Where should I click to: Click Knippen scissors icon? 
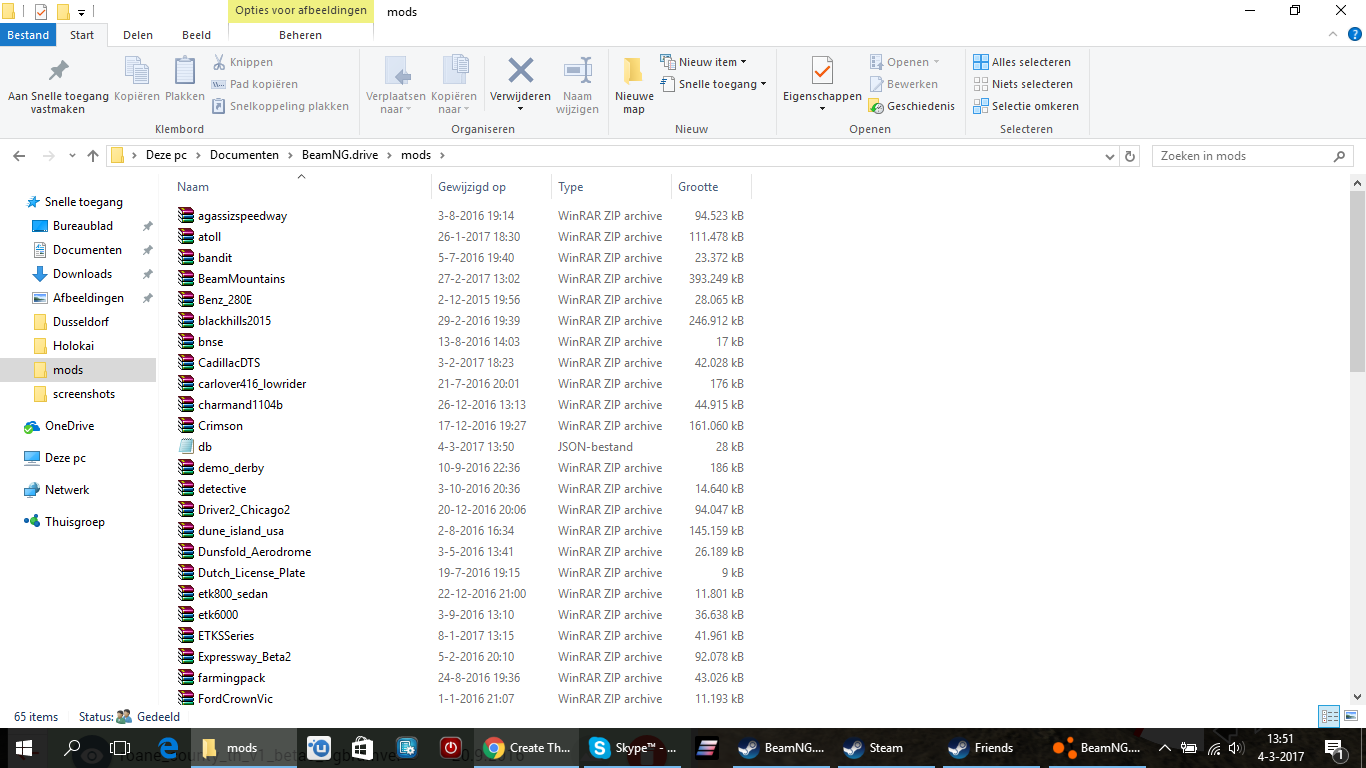click(220, 62)
